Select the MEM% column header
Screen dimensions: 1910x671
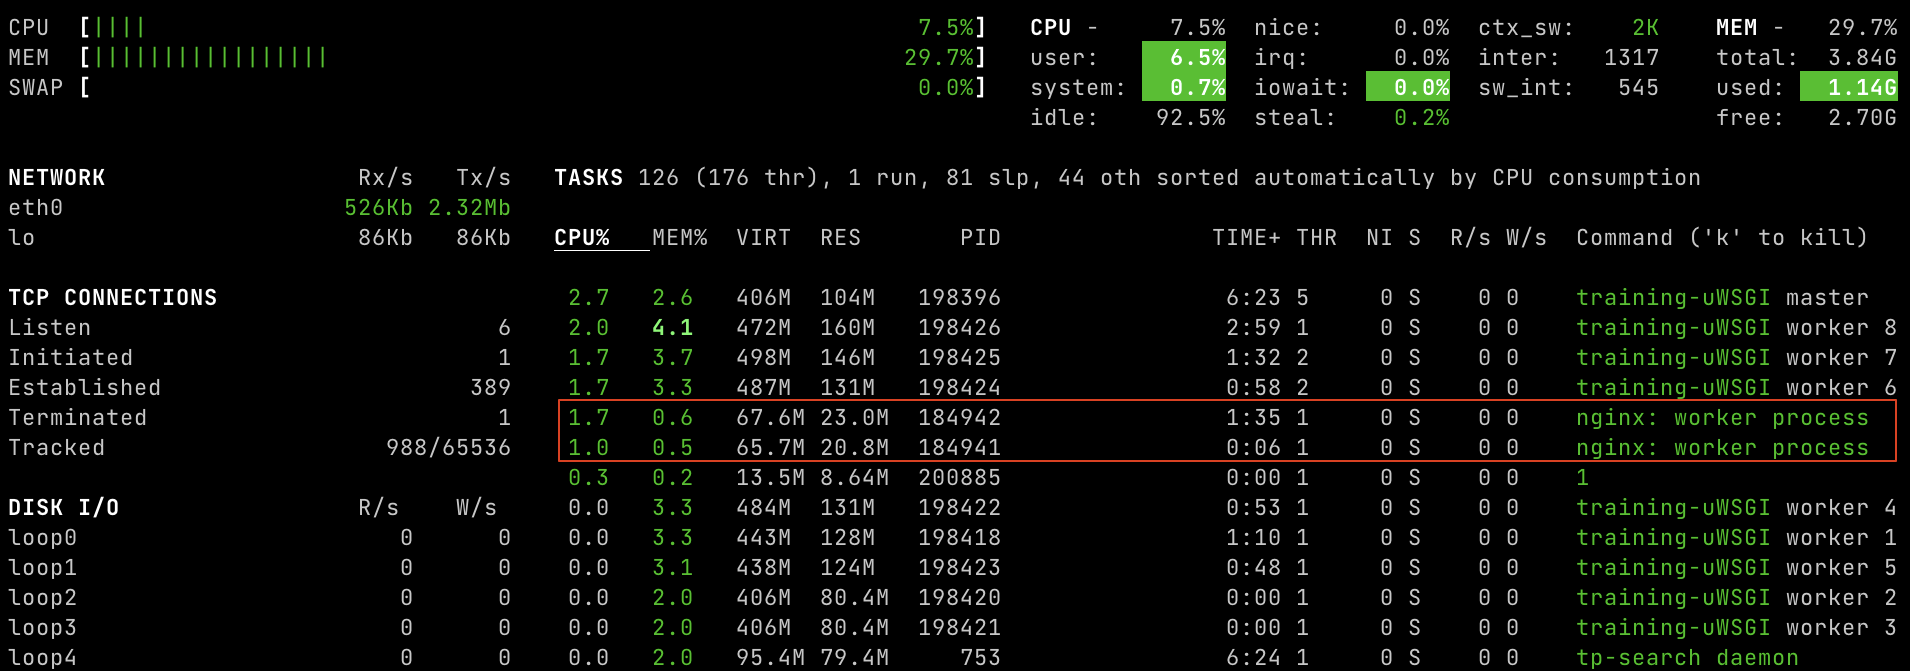coord(679,238)
